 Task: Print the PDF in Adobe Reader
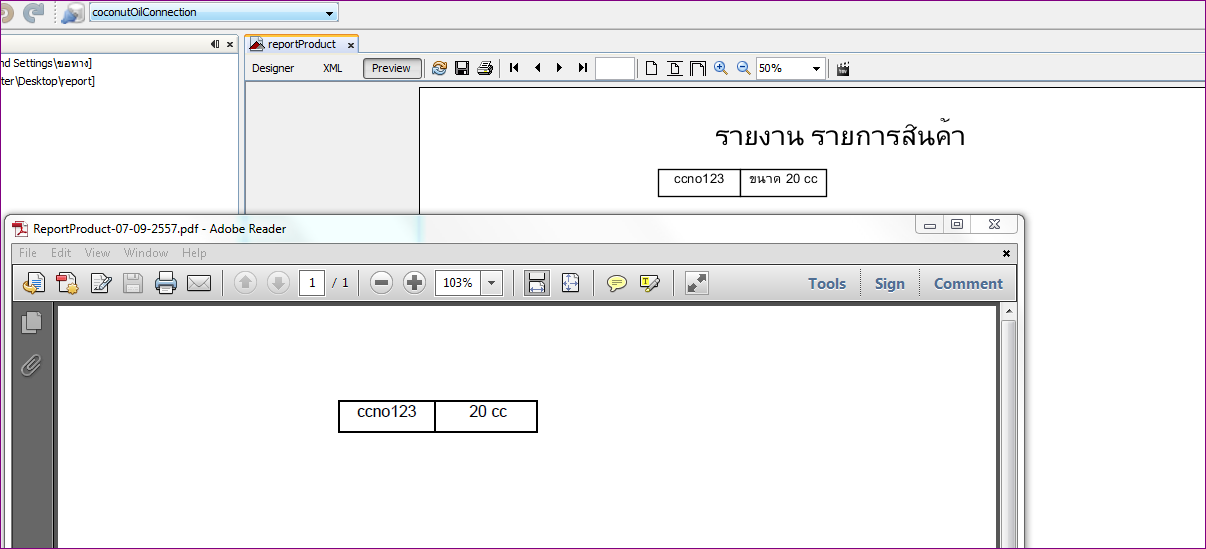pos(166,283)
